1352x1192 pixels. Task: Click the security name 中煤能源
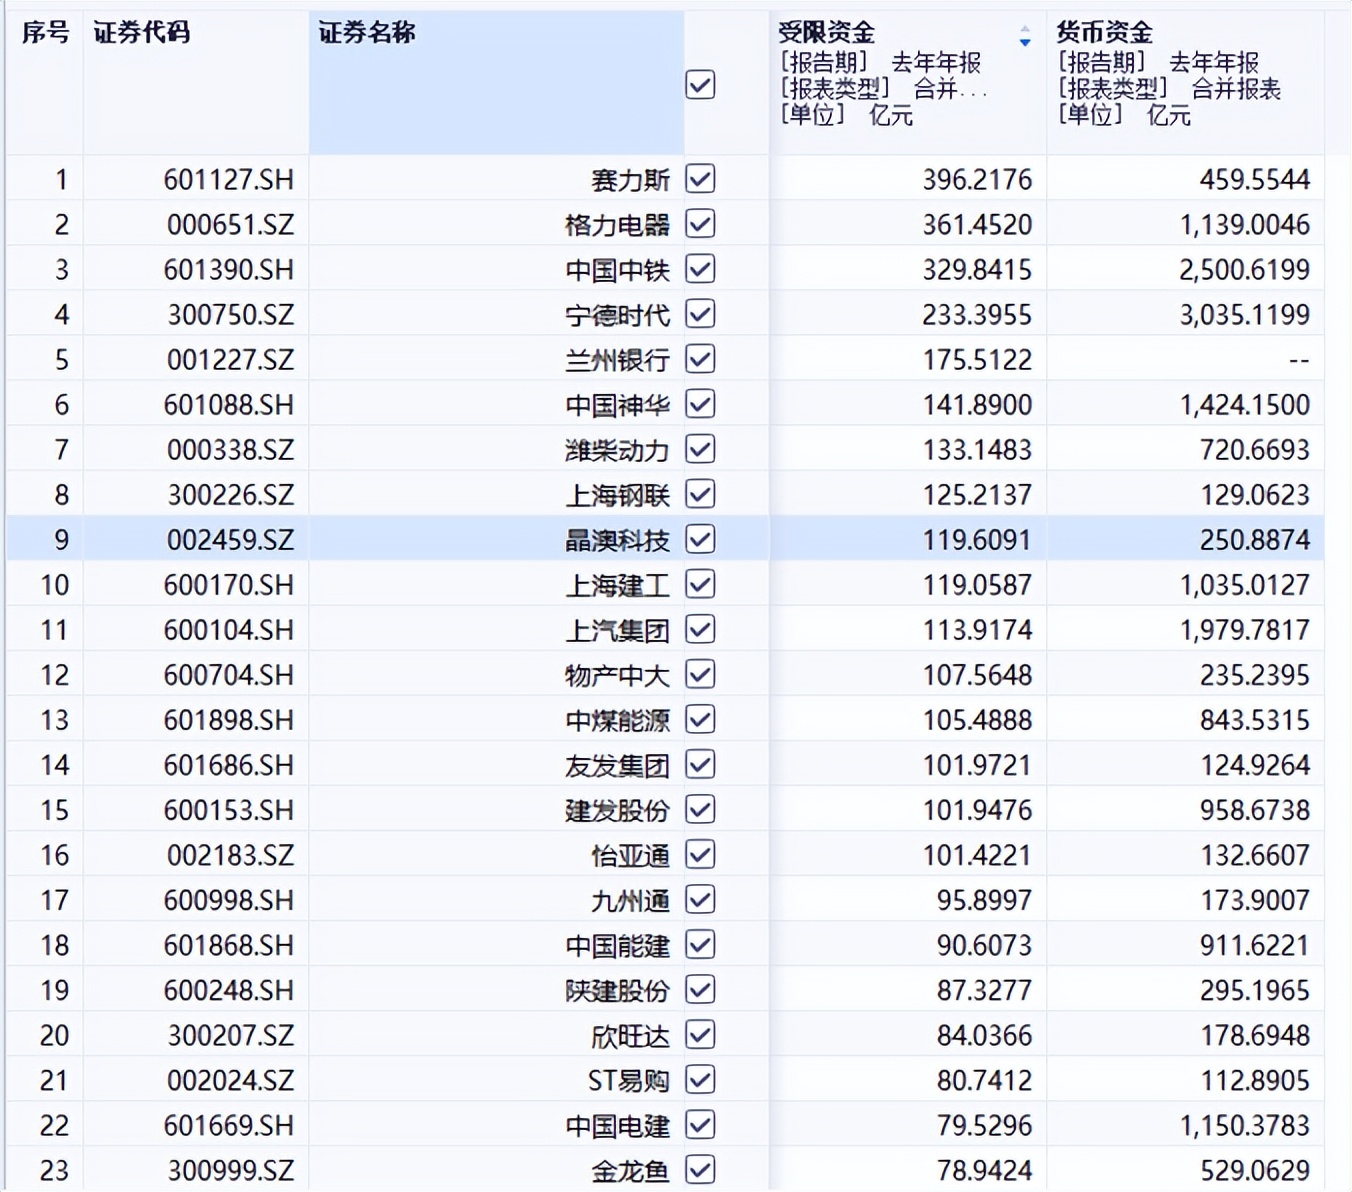617,720
